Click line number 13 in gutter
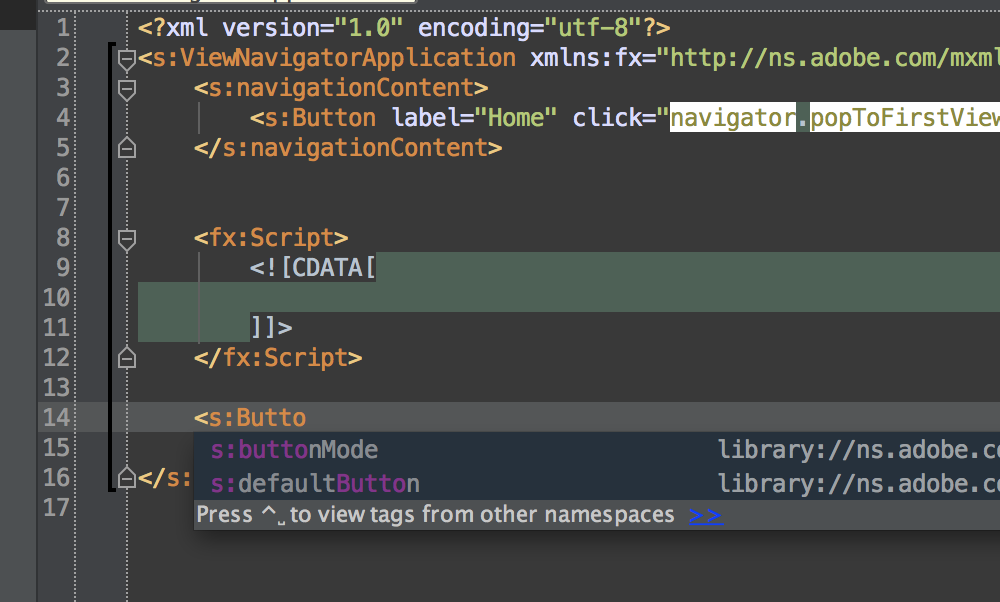Viewport: 1000px width, 602px height. pyautogui.click(x=56, y=388)
